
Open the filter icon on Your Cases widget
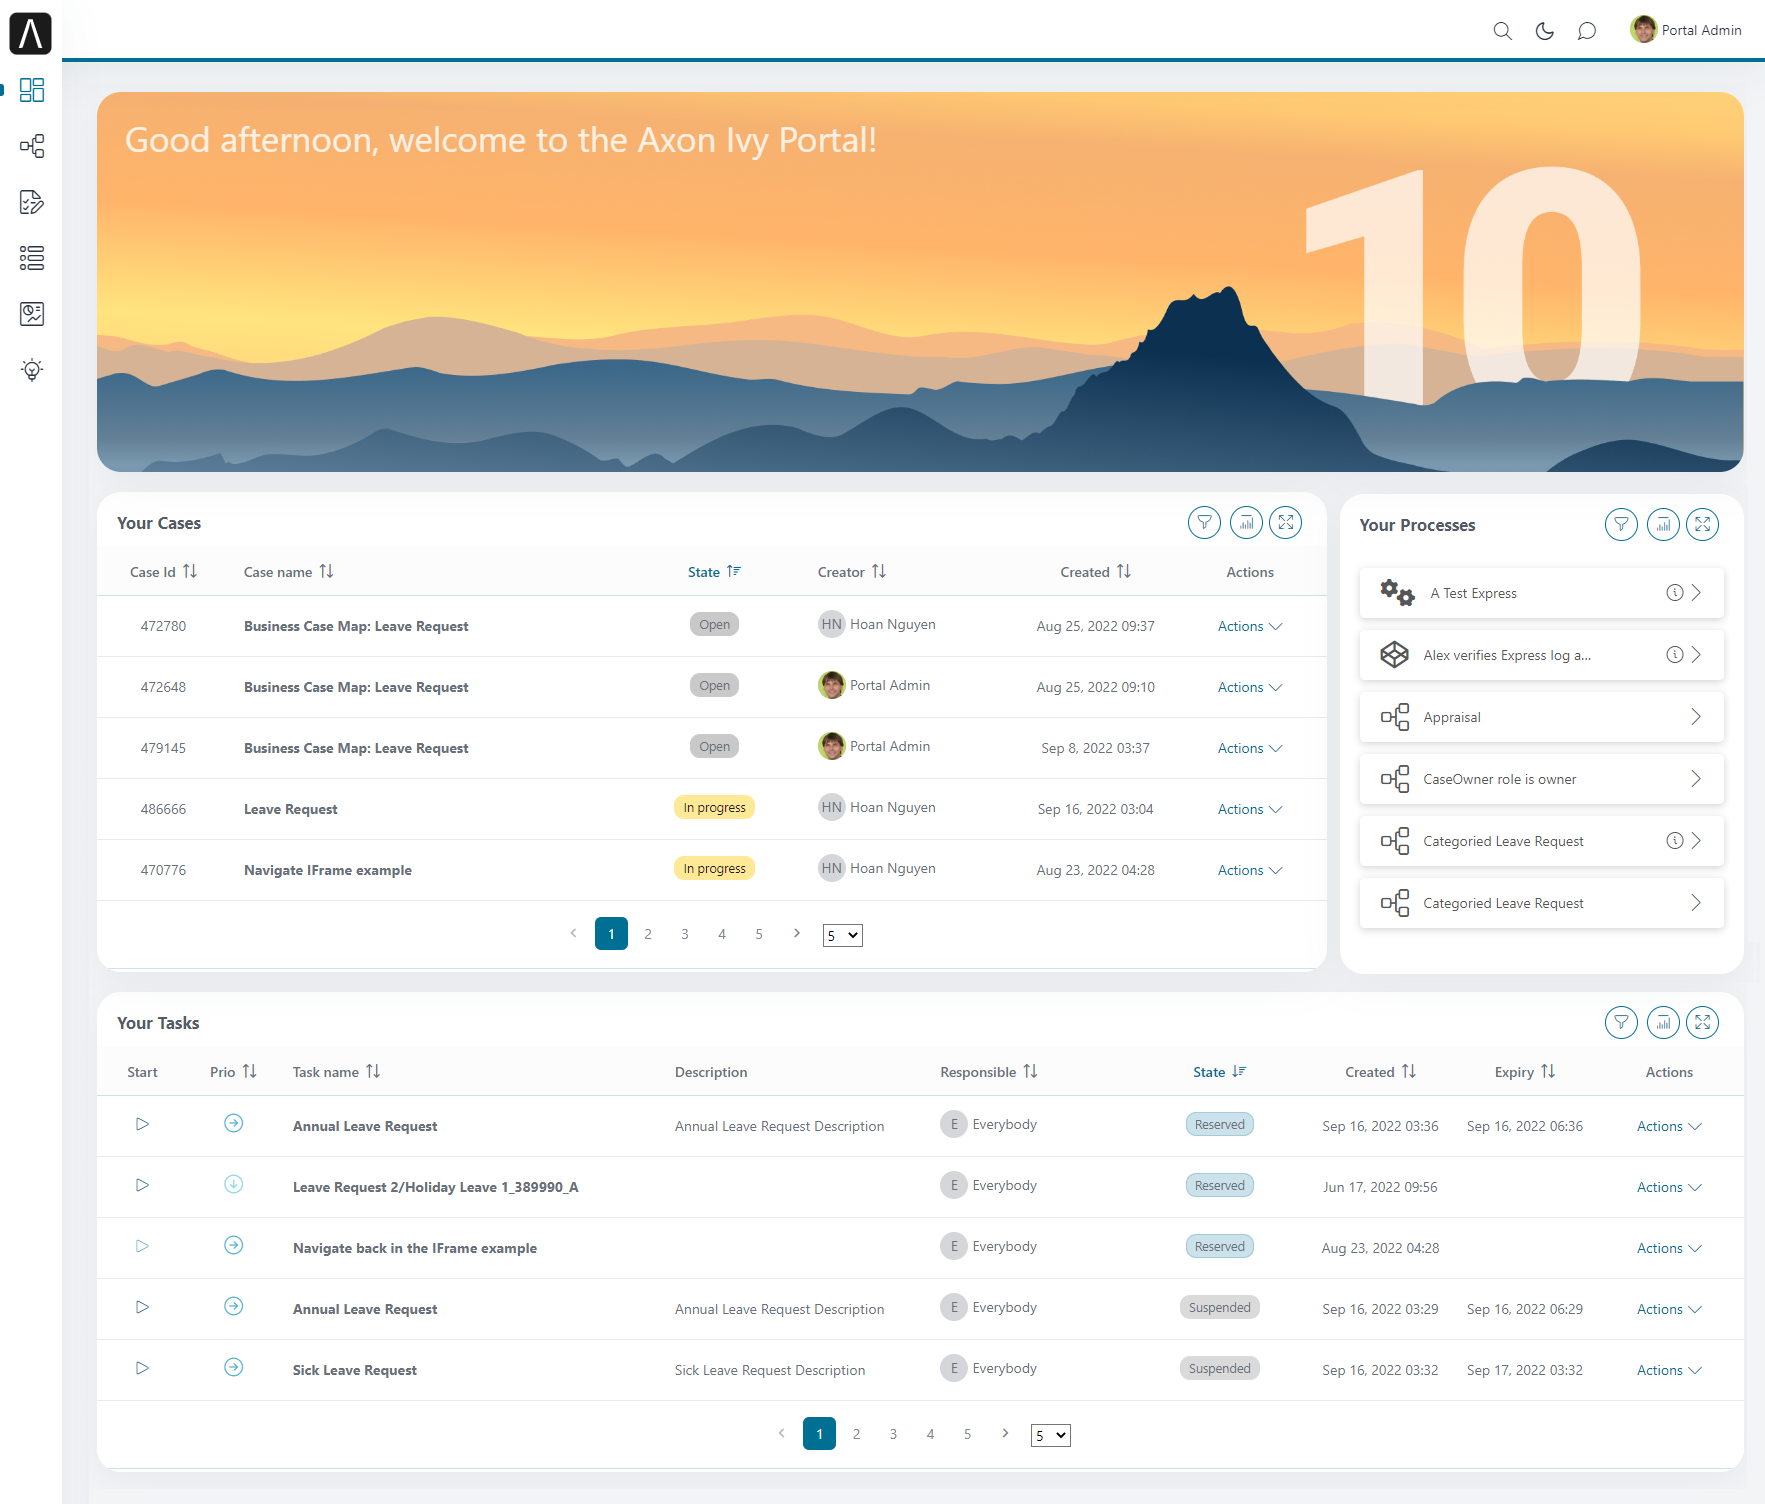[x=1204, y=522]
